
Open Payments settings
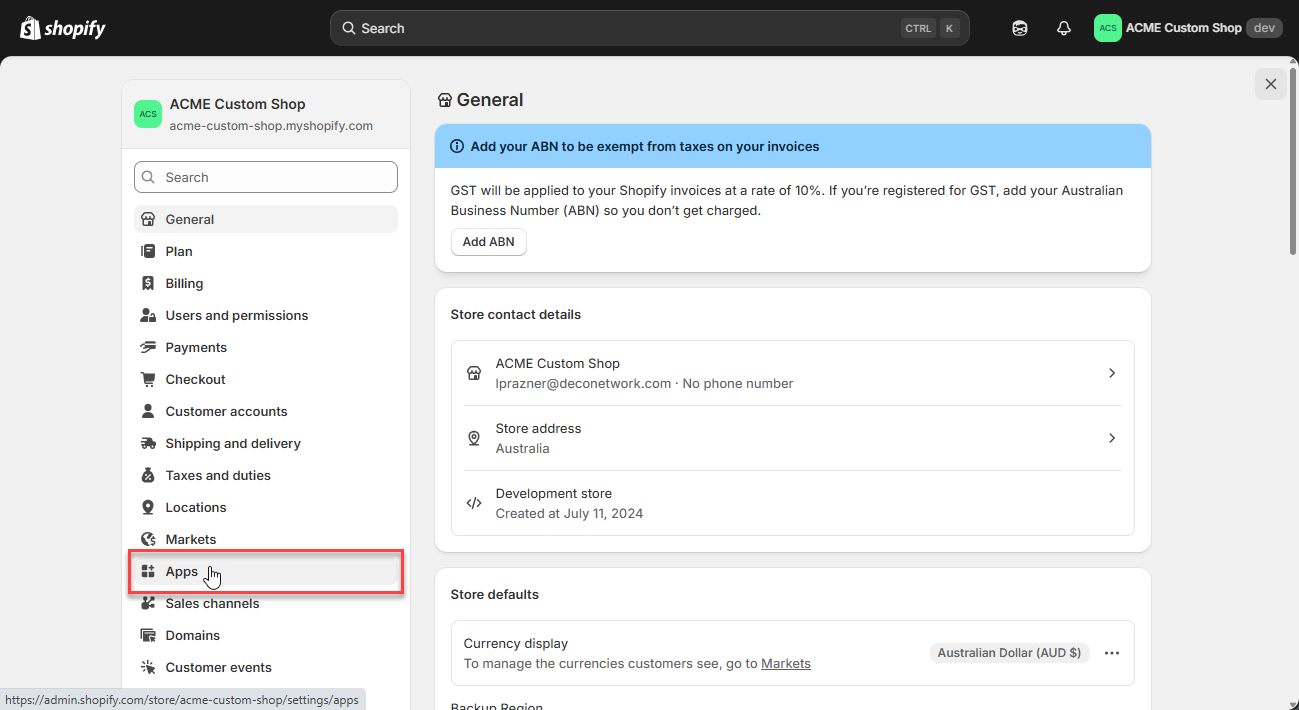click(x=266, y=347)
